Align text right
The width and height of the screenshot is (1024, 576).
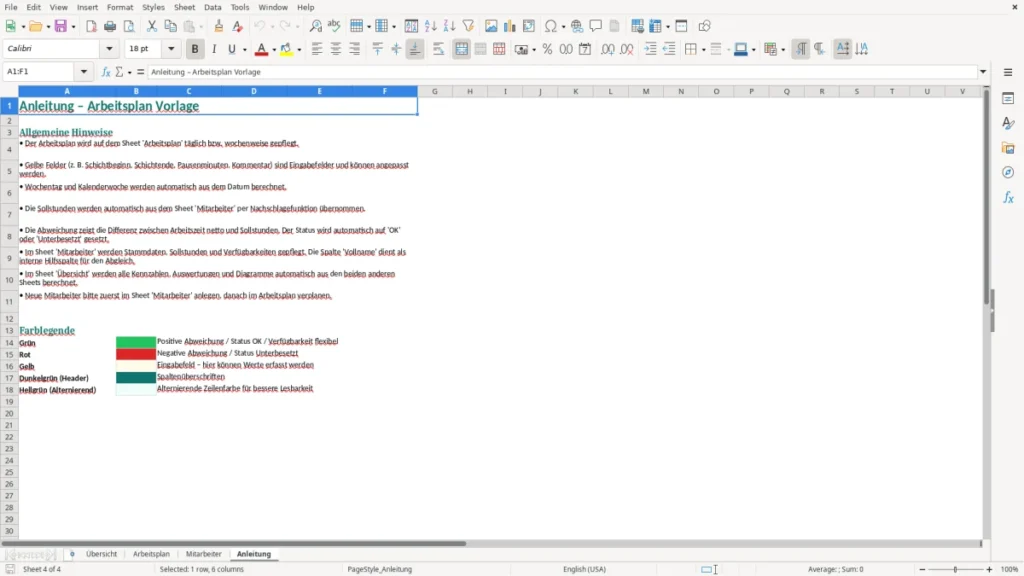pos(355,49)
